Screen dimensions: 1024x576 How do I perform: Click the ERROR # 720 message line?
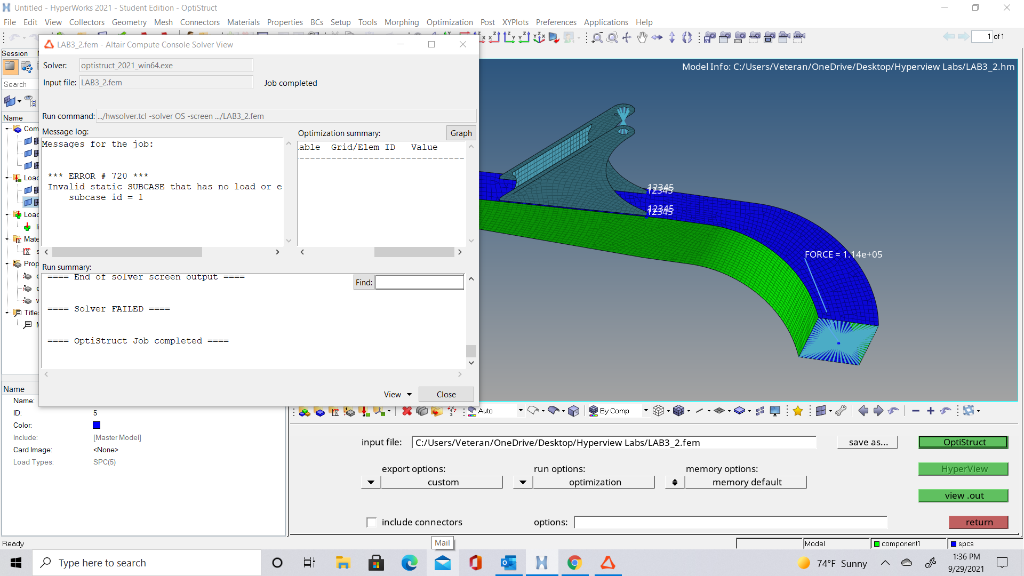coord(98,176)
